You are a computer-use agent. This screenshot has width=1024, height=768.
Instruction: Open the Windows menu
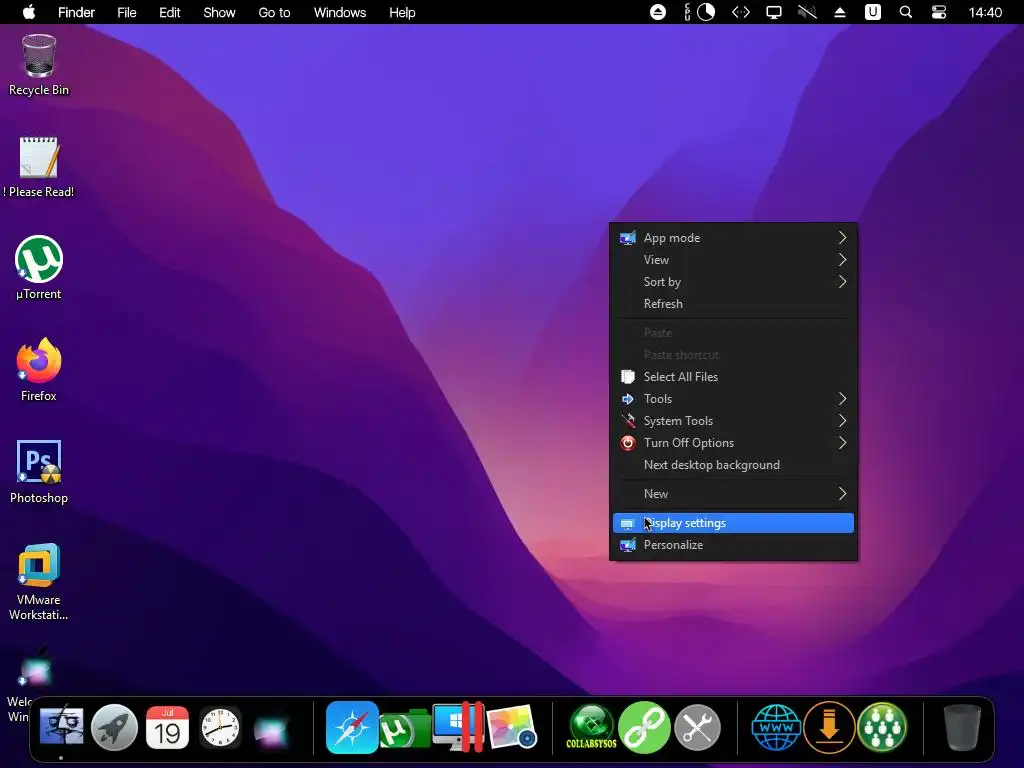pyautogui.click(x=340, y=12)
